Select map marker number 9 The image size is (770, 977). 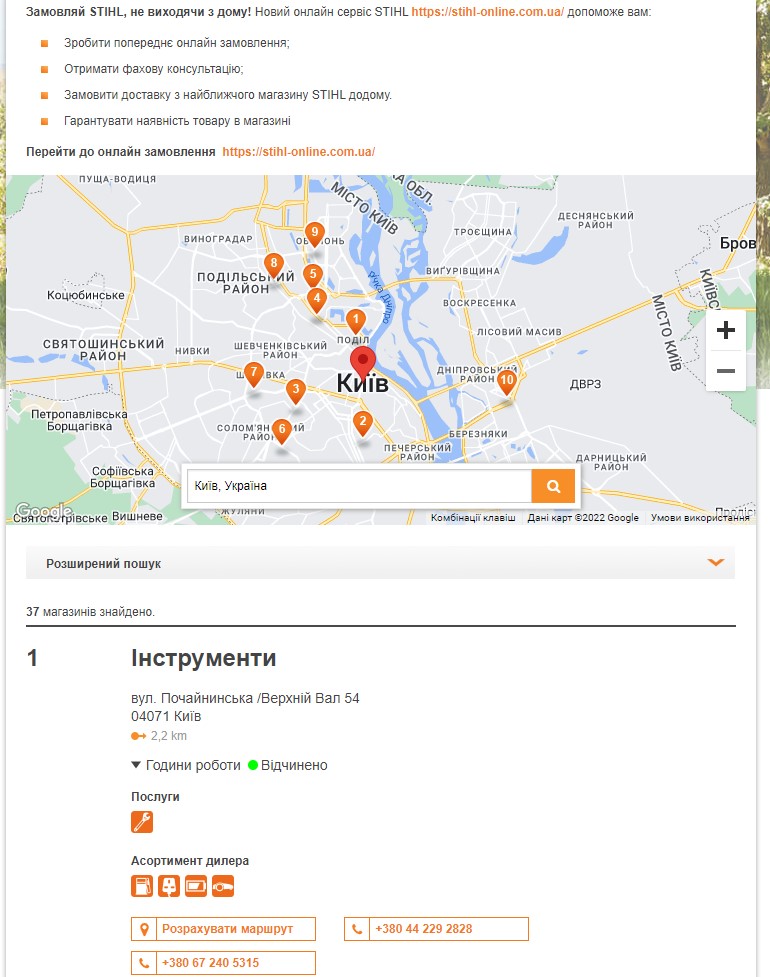314,235
